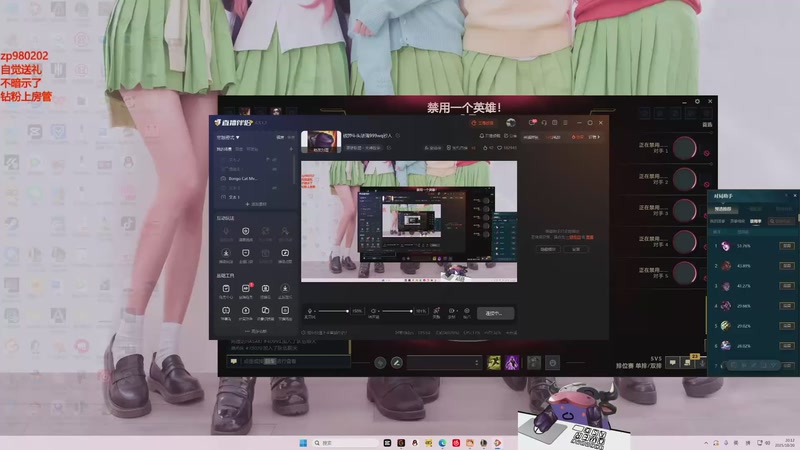Mute speaker via speaker icon under preview

[x=373, y=311]
